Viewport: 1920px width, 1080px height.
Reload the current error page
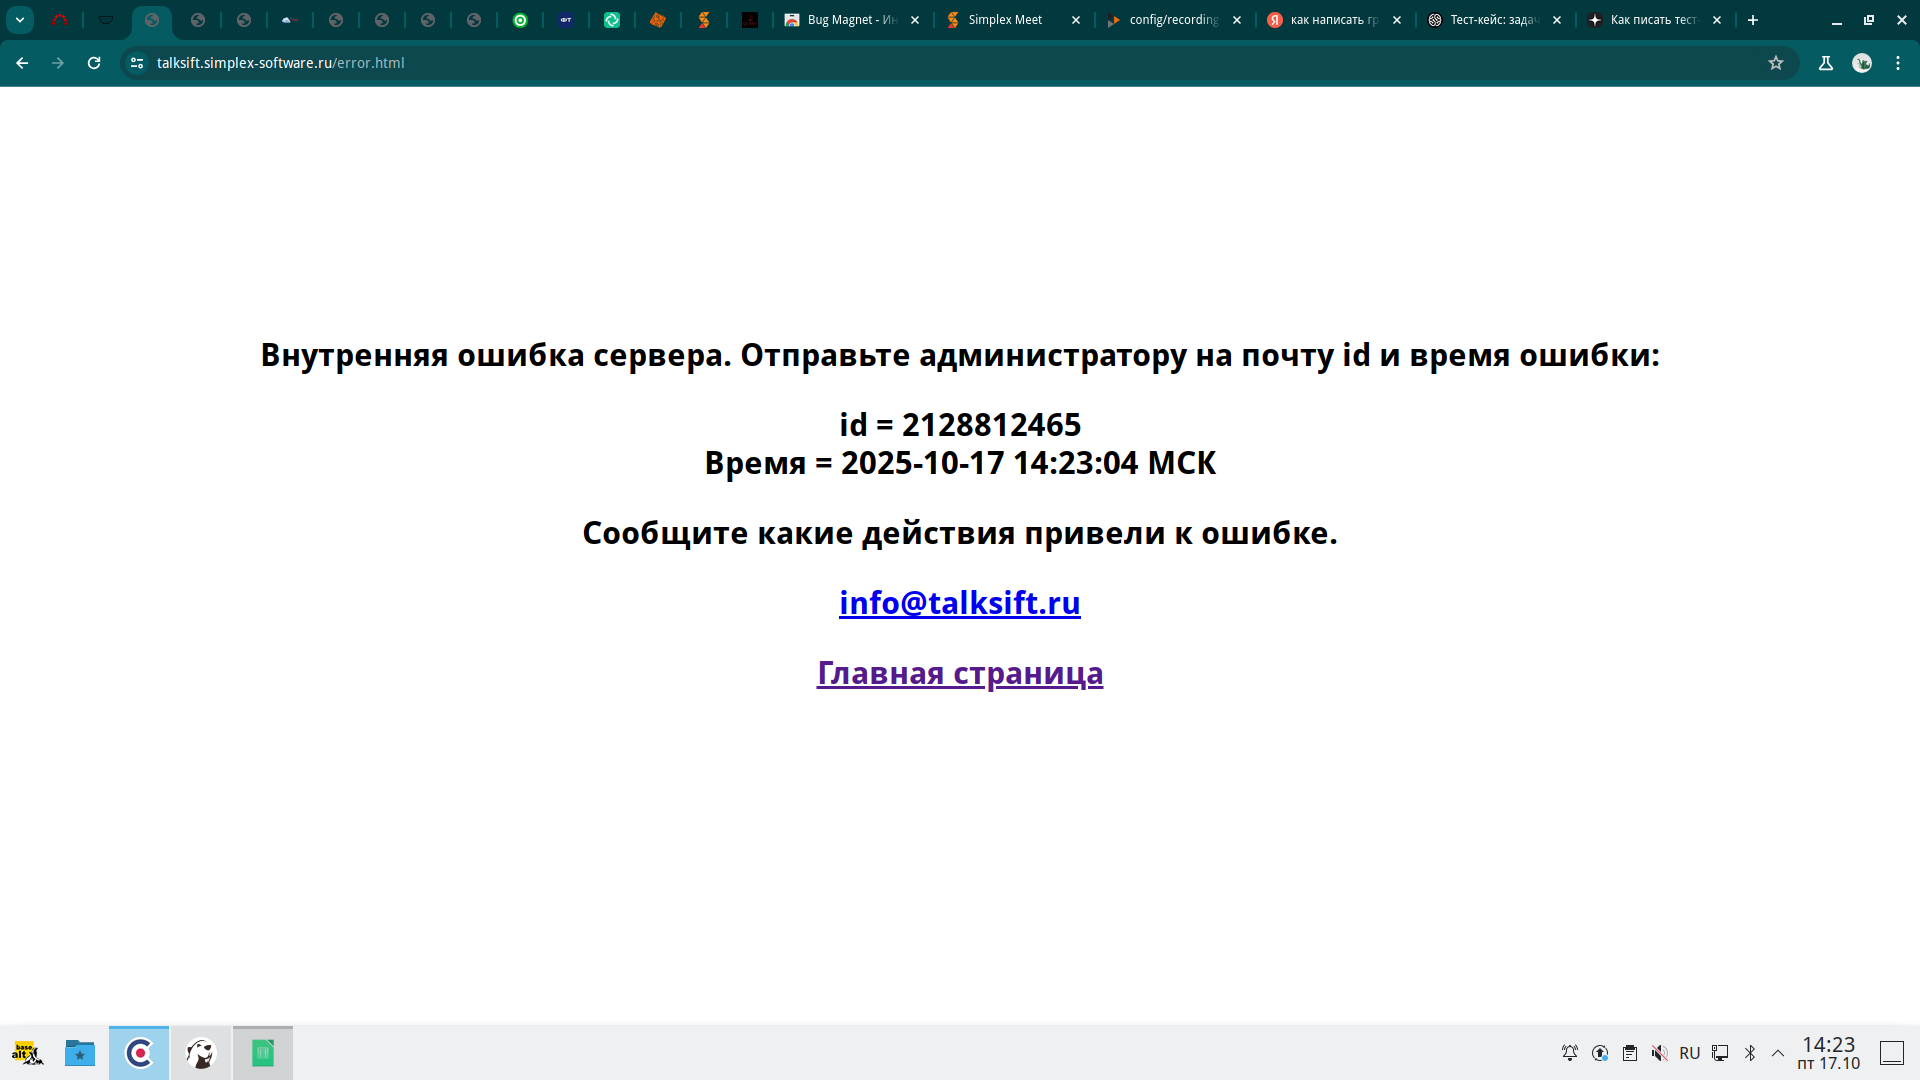coord(94,63)
